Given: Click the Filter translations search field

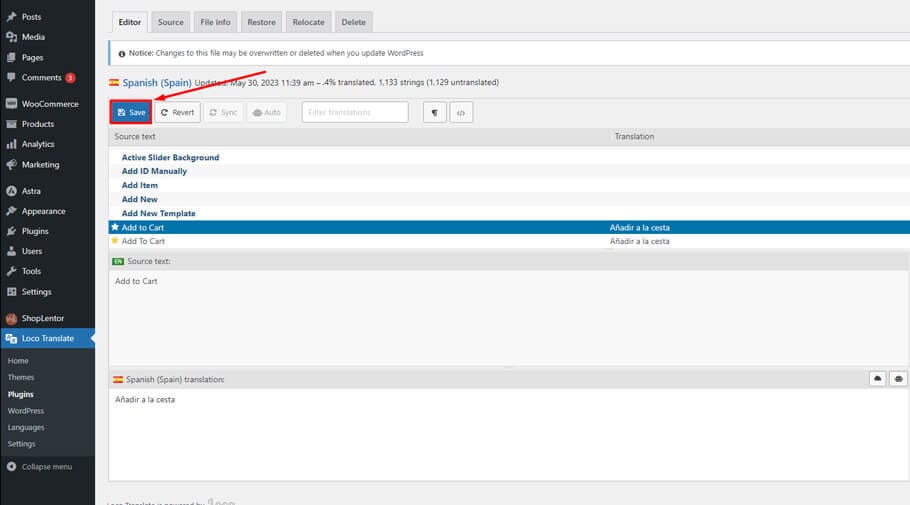Looking at the screenshot, I should pos(355,112).
